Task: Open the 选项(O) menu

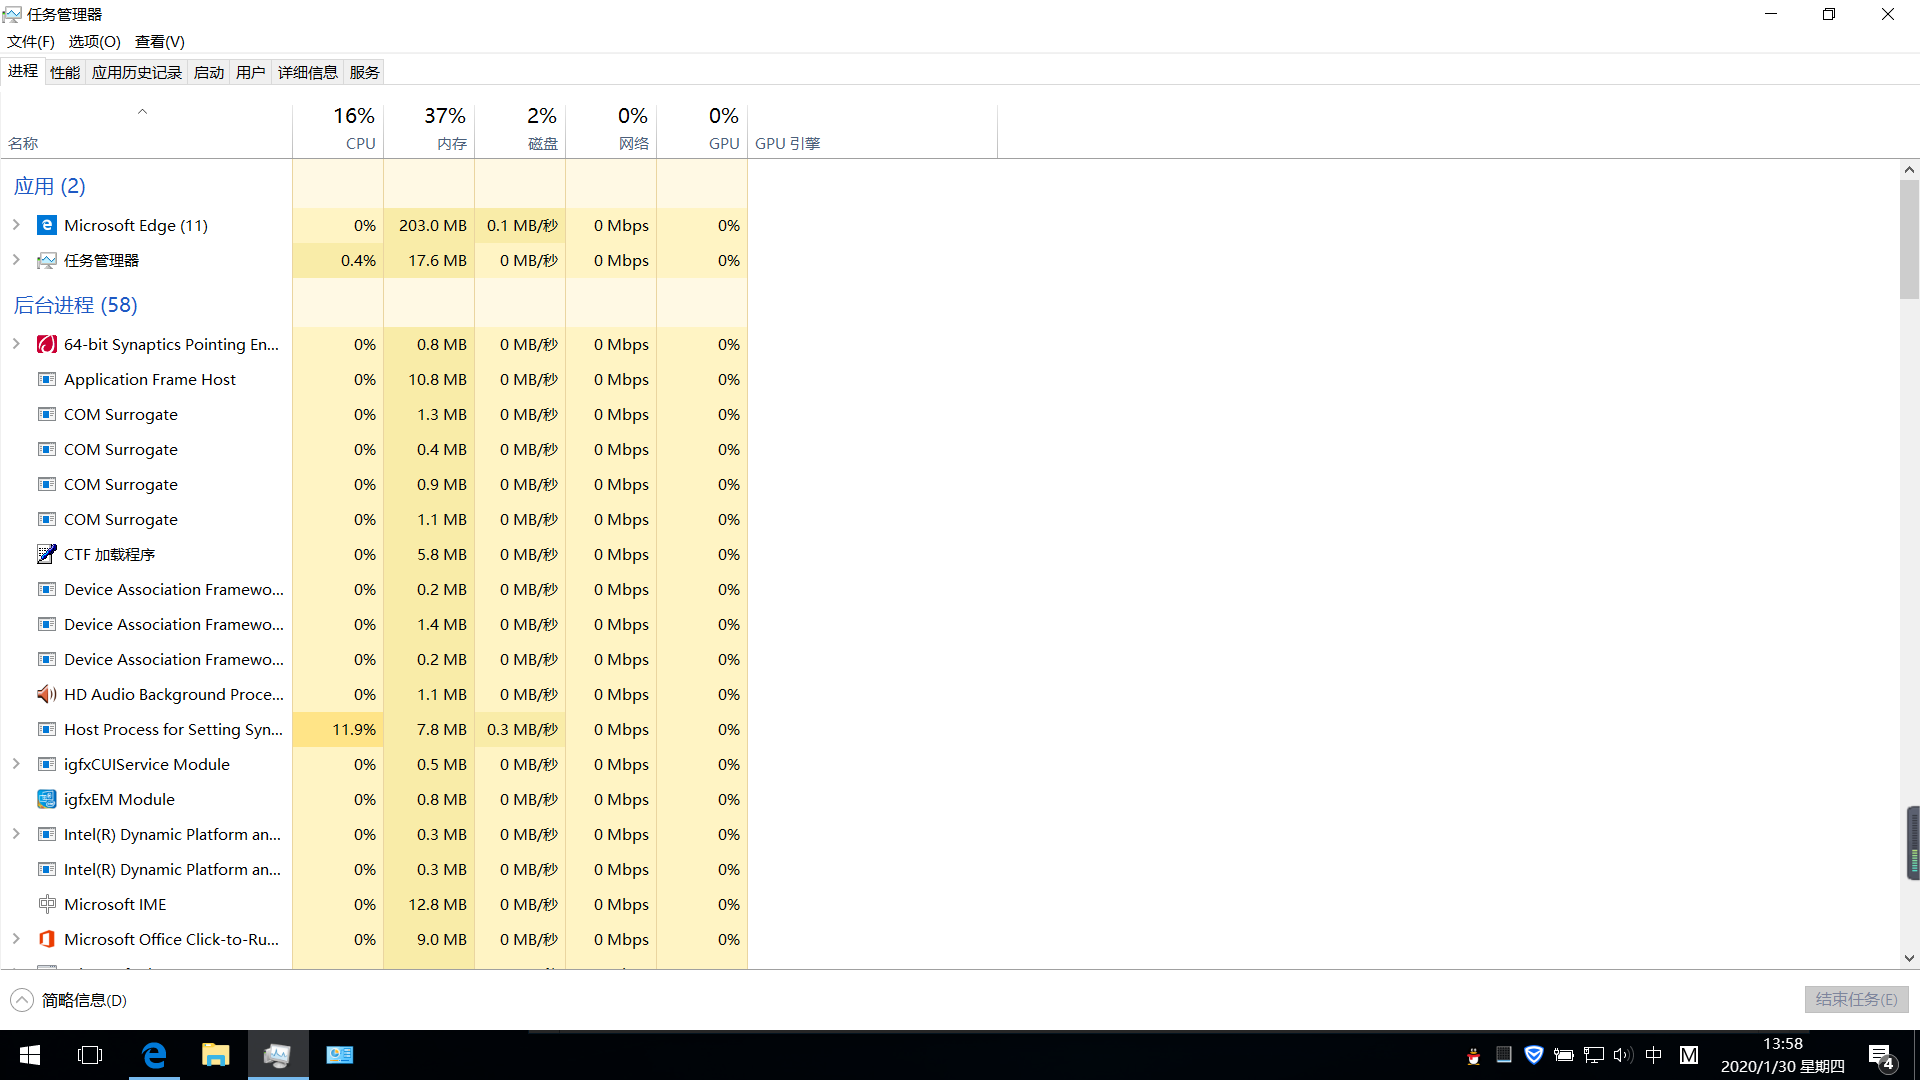Action: point(94,41)
